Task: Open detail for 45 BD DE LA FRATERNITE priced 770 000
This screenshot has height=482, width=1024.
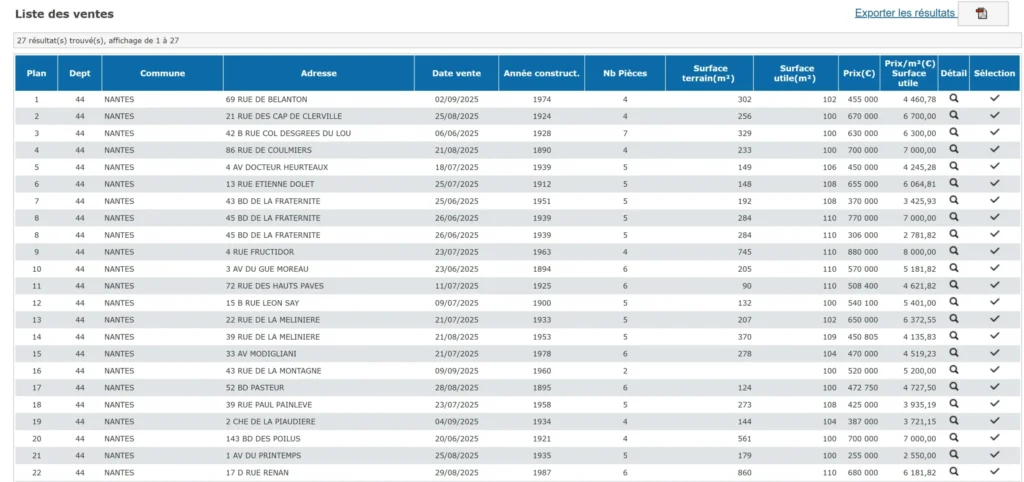Action: tap(954, 217)
